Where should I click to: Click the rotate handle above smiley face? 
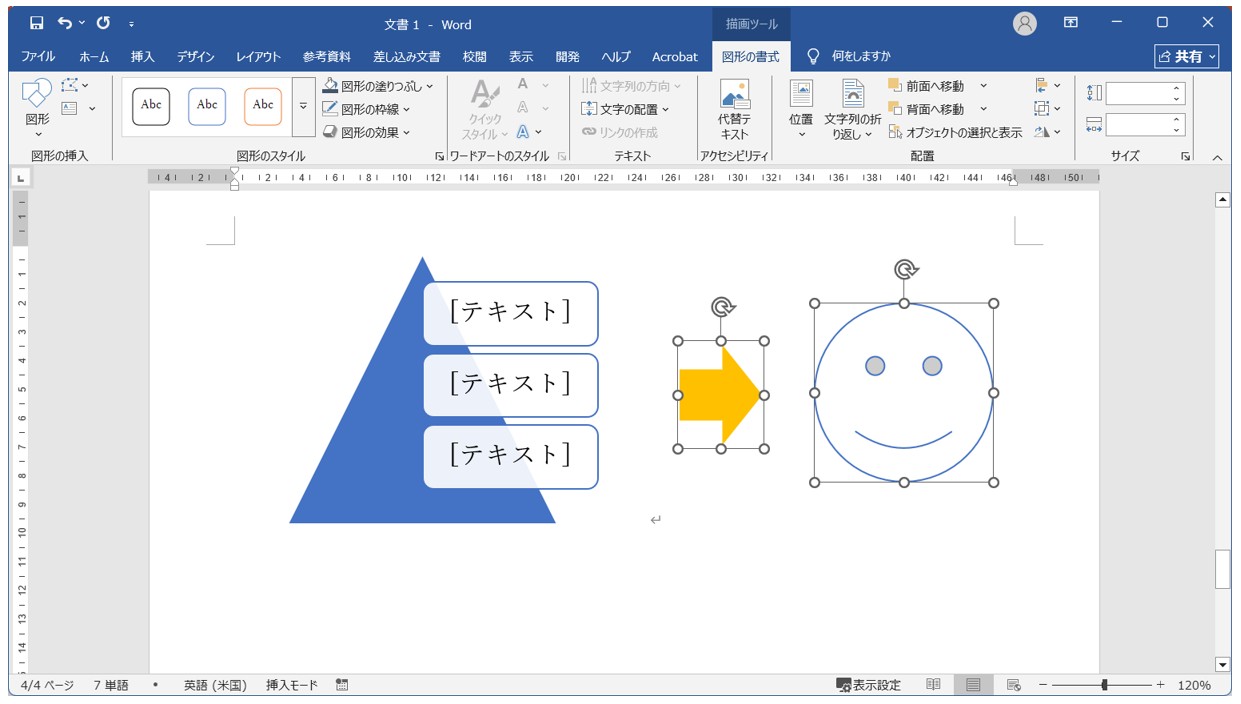(x=906, y=269)
